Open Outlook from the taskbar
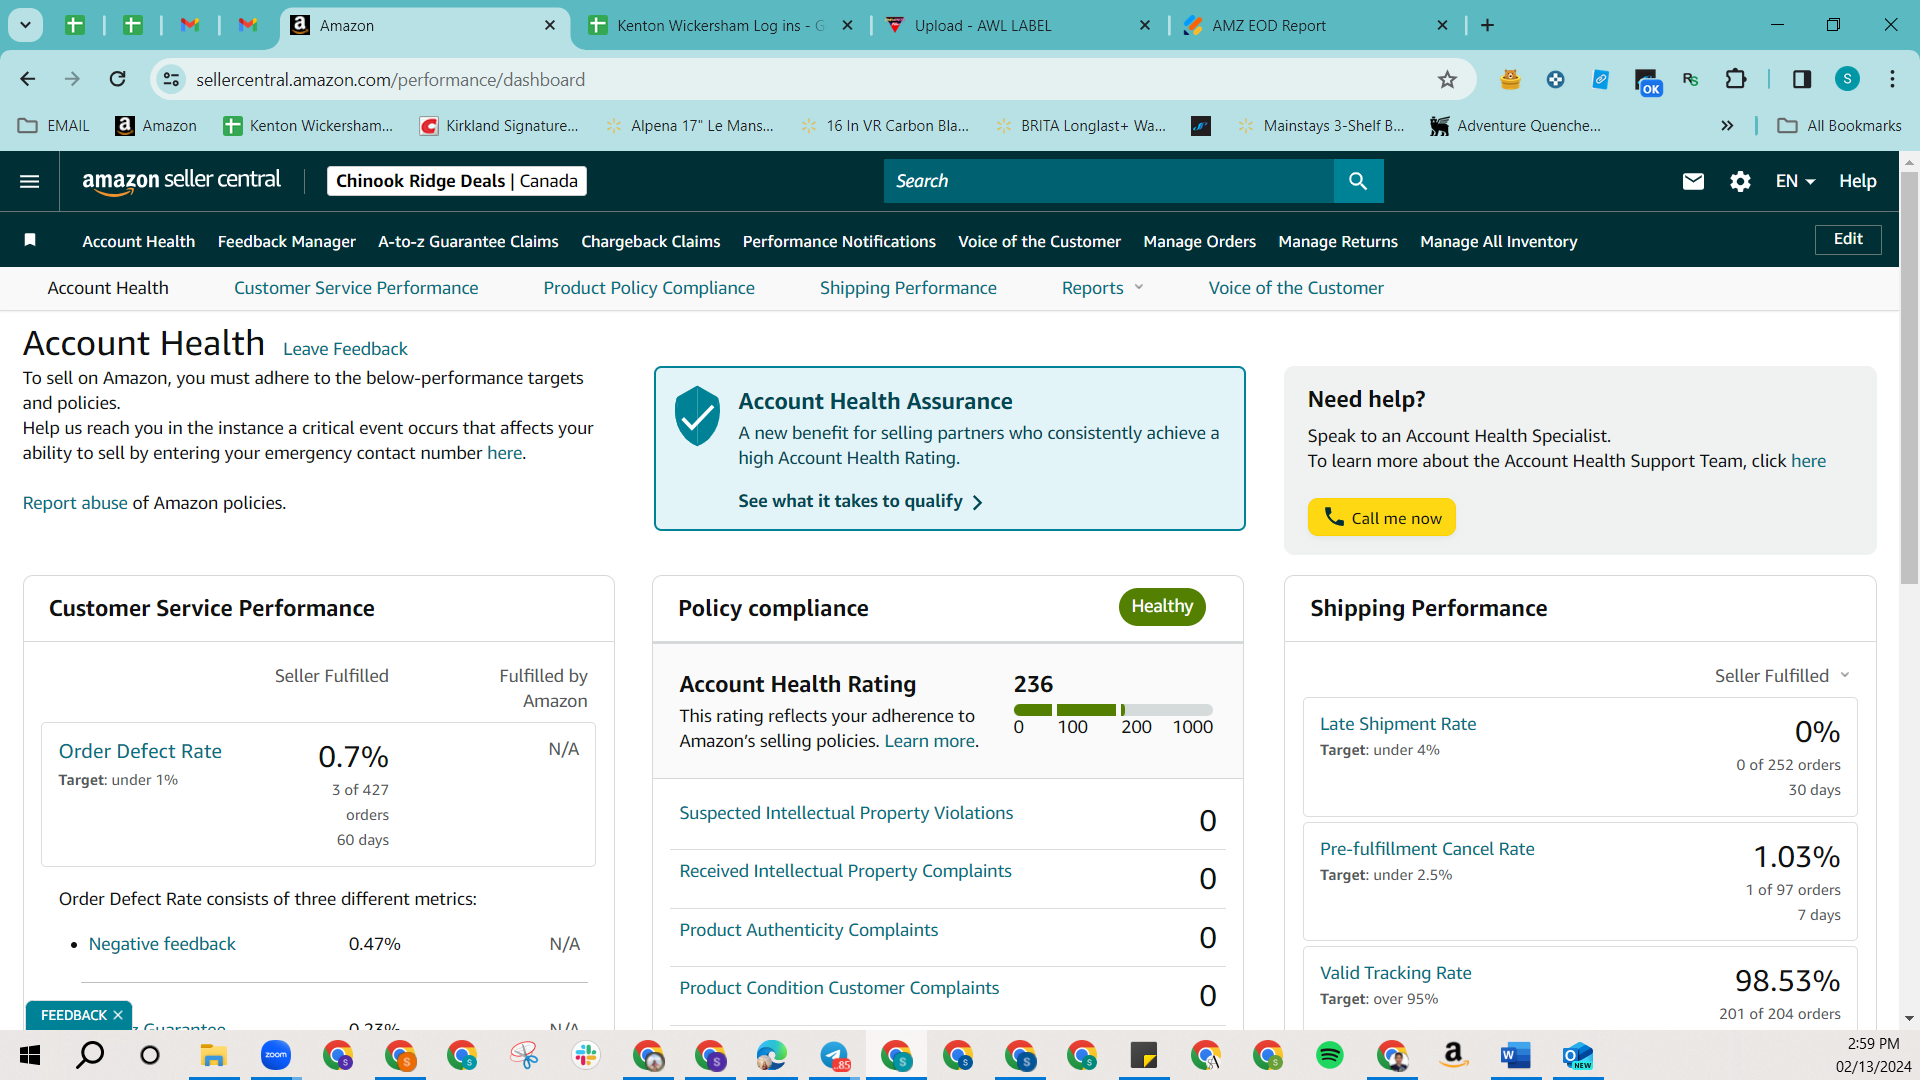The width and height of the screenshot is (1920, 1080). (1577, 1055)
